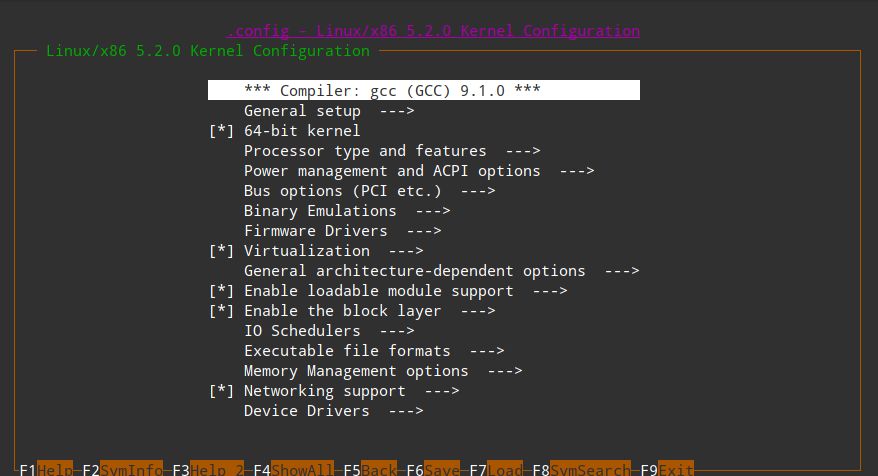Toggle the Enable the block layer checkbox
The image size is (878, 476).
[221, 311]
